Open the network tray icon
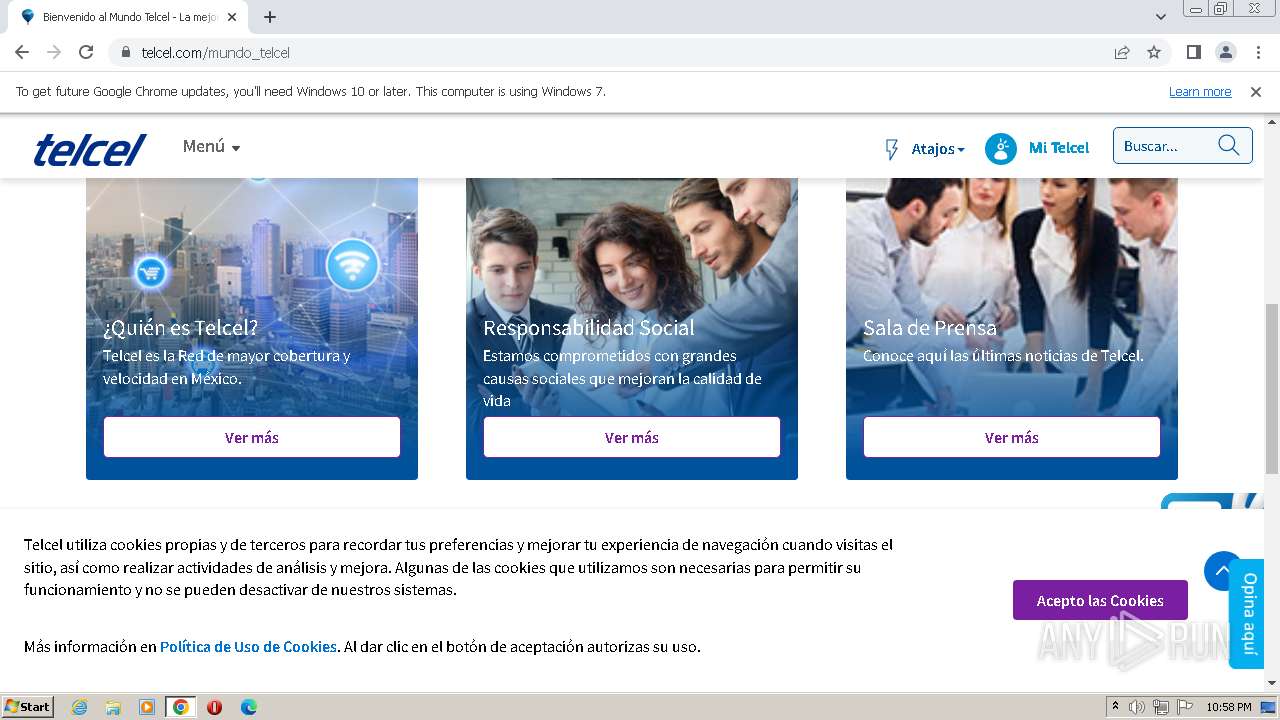 (x=1161, y=707)
